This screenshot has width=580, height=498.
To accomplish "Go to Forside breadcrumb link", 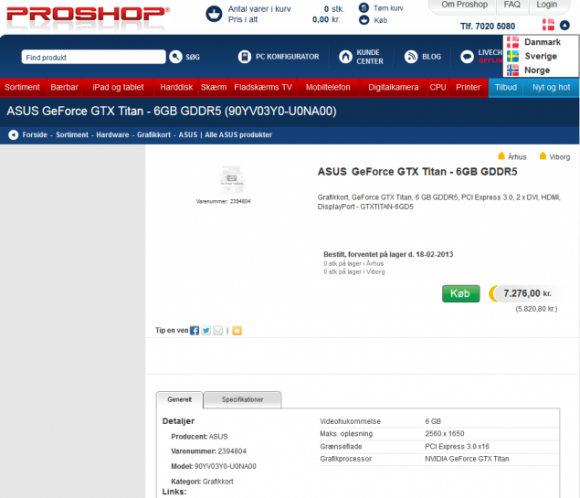I will coord(35,135).
